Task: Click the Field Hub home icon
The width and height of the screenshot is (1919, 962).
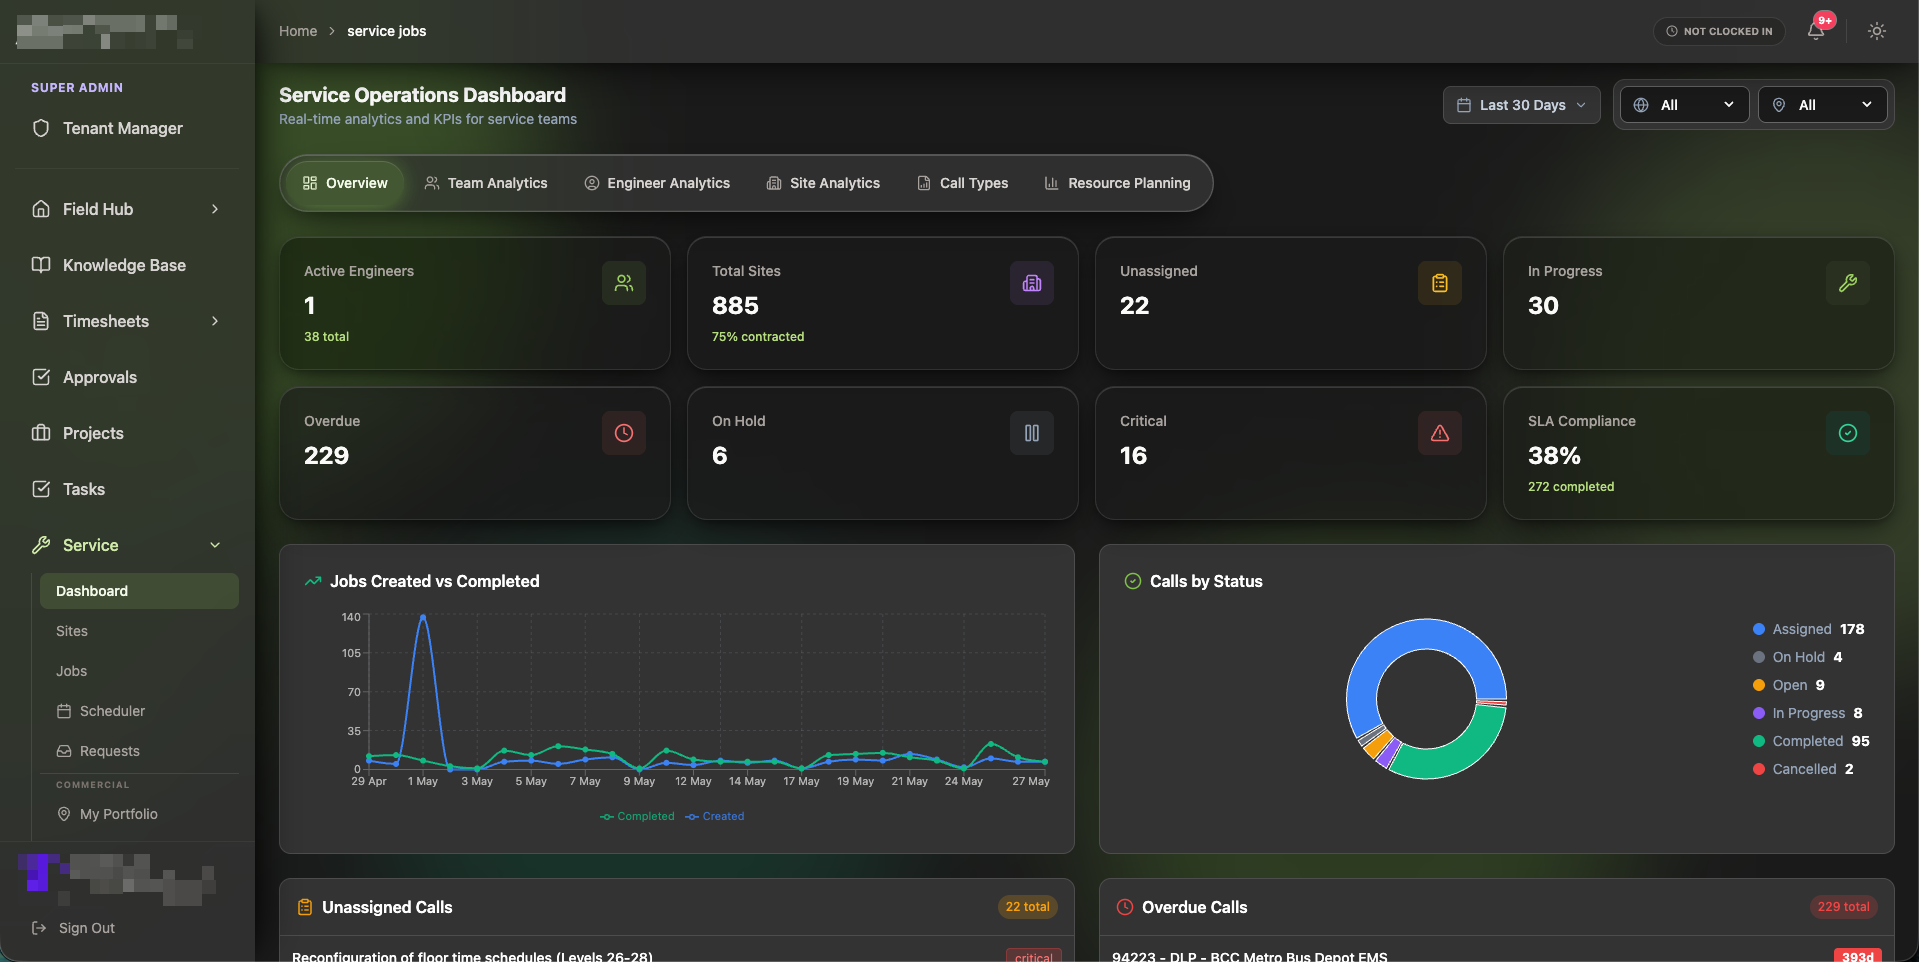Action: pyautogui.click(x=41, y=209)
